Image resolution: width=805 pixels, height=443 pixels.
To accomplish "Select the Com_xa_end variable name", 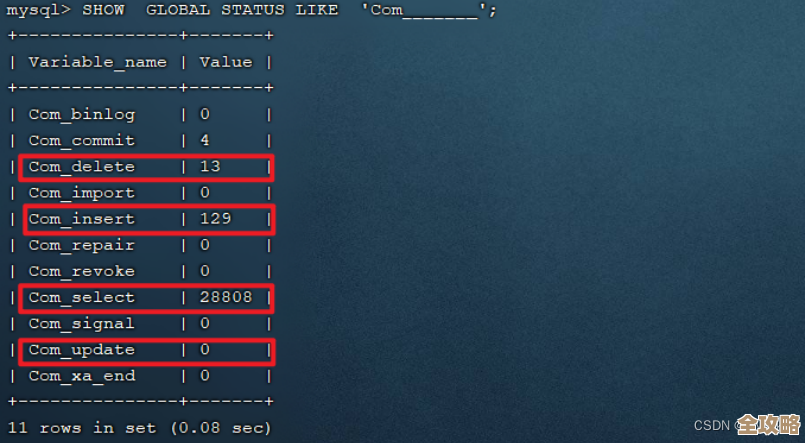I will (81, 376).
